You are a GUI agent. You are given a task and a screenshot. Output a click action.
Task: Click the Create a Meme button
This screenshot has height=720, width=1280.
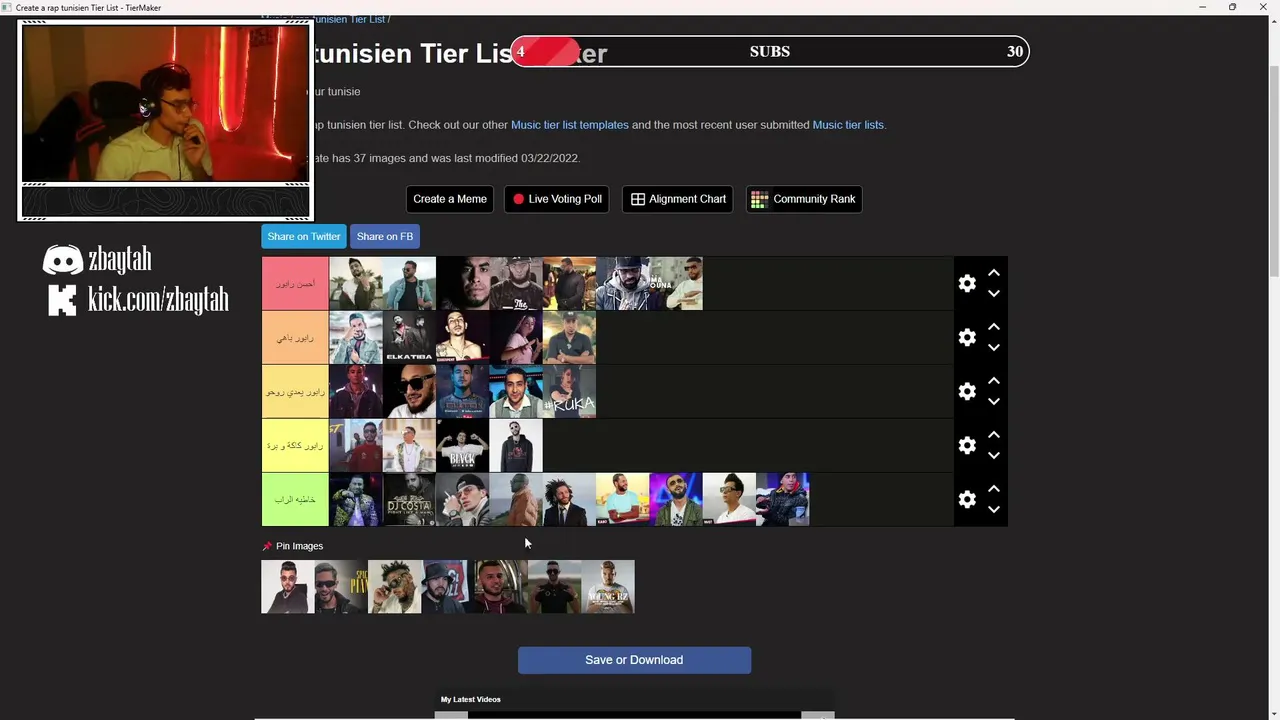tap(450, 199)
